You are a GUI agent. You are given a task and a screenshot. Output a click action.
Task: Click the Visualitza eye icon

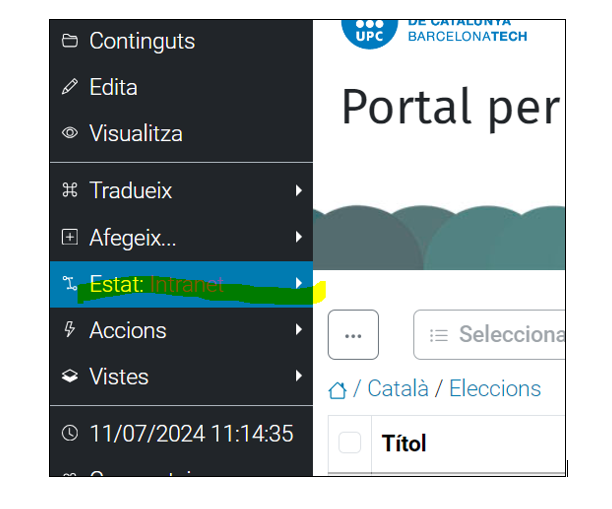[x=70, y=133]
